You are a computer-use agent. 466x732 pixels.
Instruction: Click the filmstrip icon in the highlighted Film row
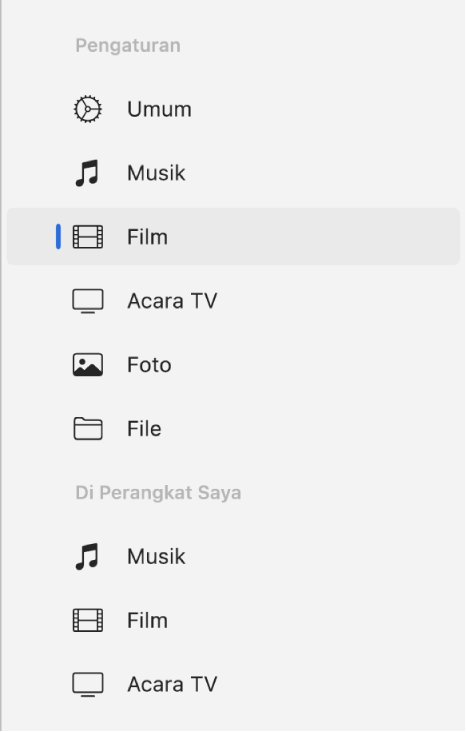pos(88,237)
